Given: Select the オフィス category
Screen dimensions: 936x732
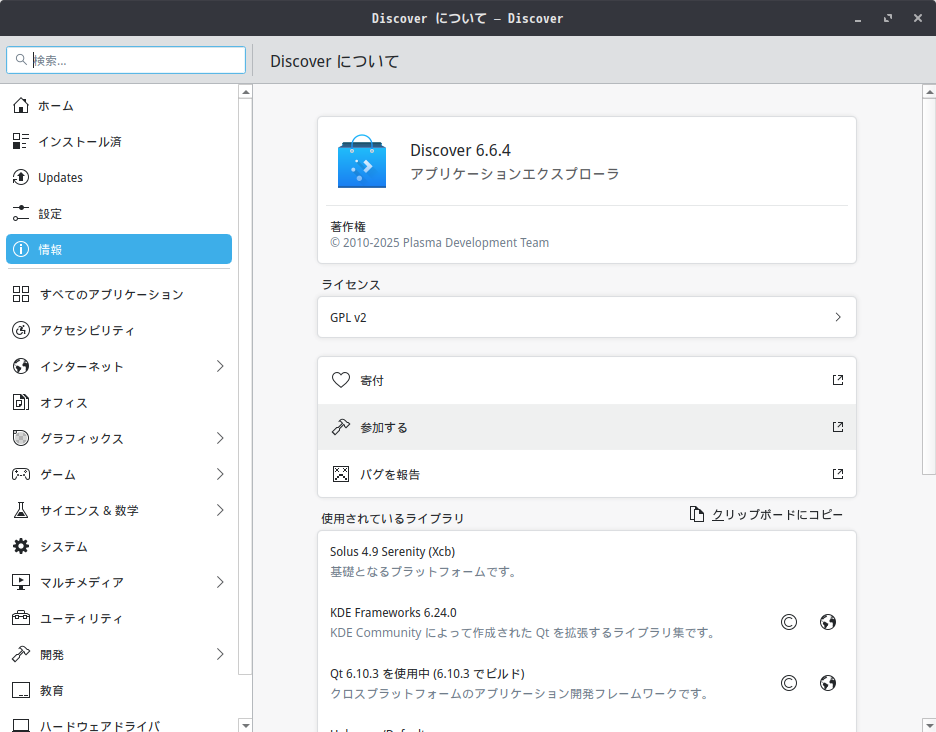Looking at the screenshot, I should coord(119,402).
